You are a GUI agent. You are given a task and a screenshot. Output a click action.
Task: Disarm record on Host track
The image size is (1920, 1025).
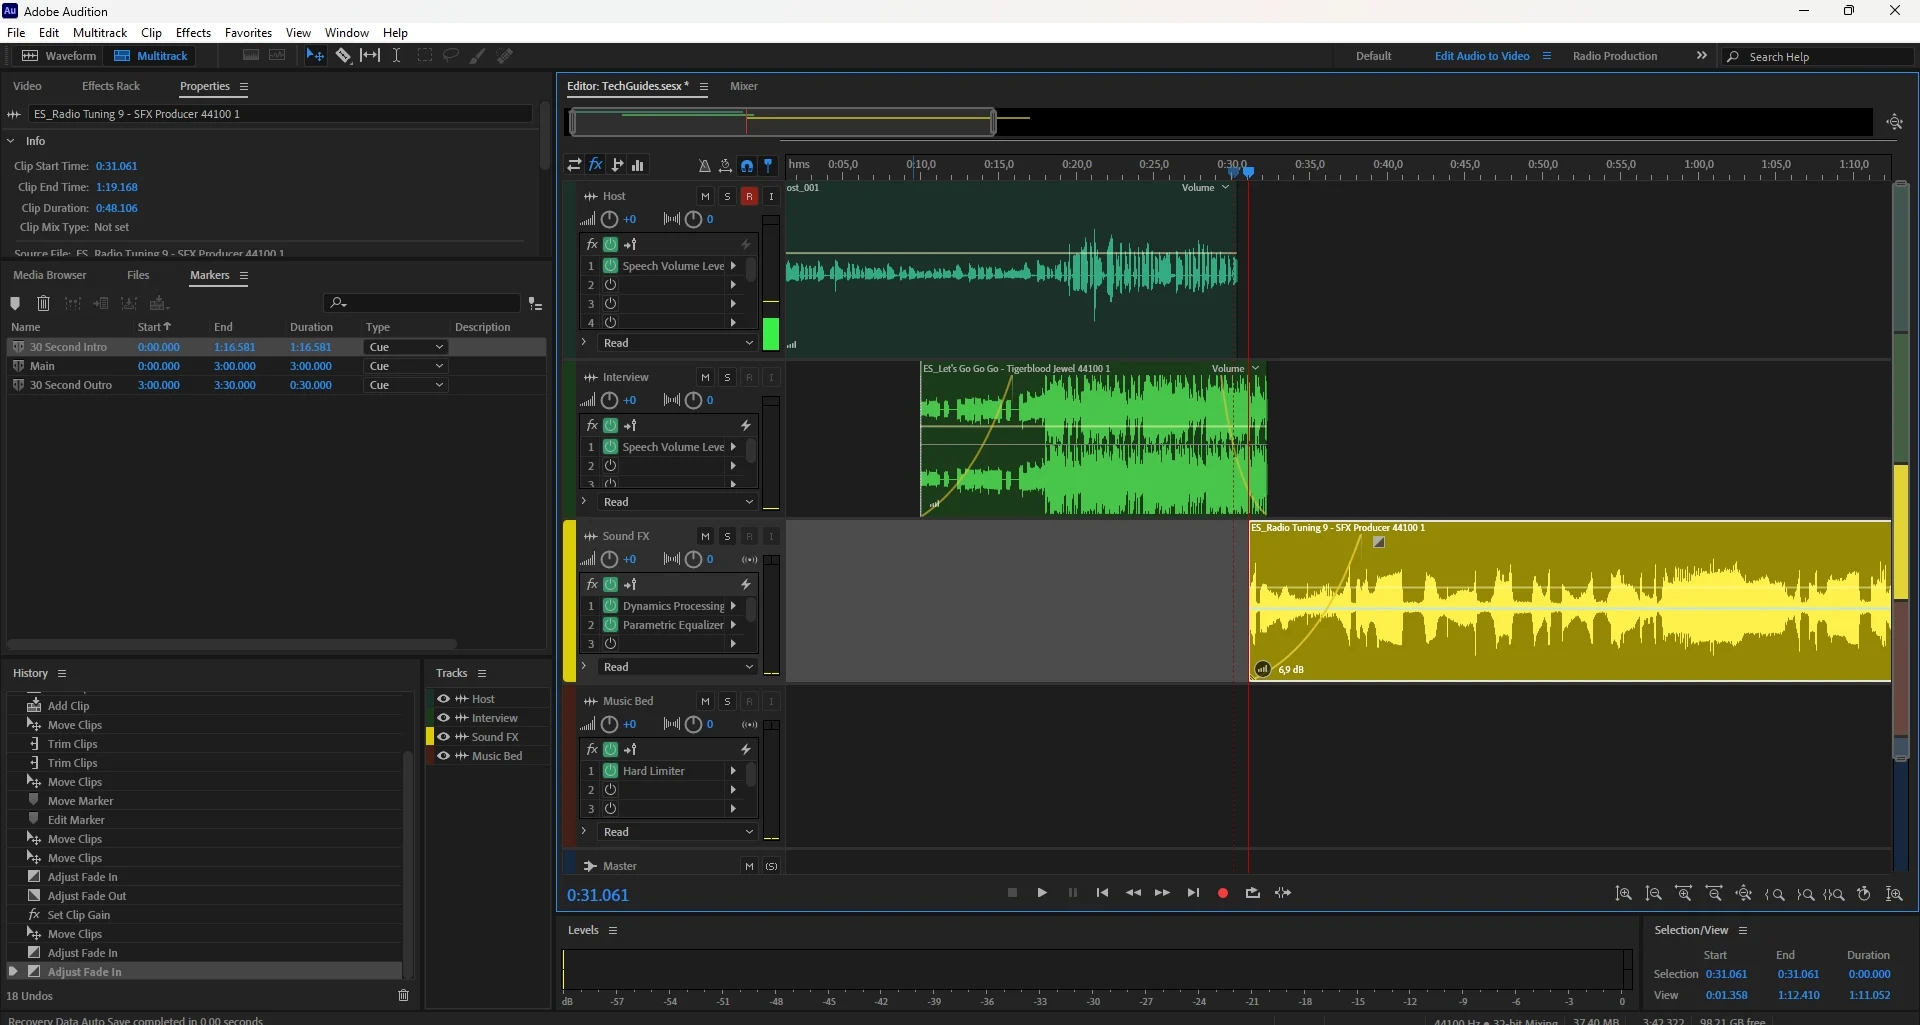(x=749, y=196)
